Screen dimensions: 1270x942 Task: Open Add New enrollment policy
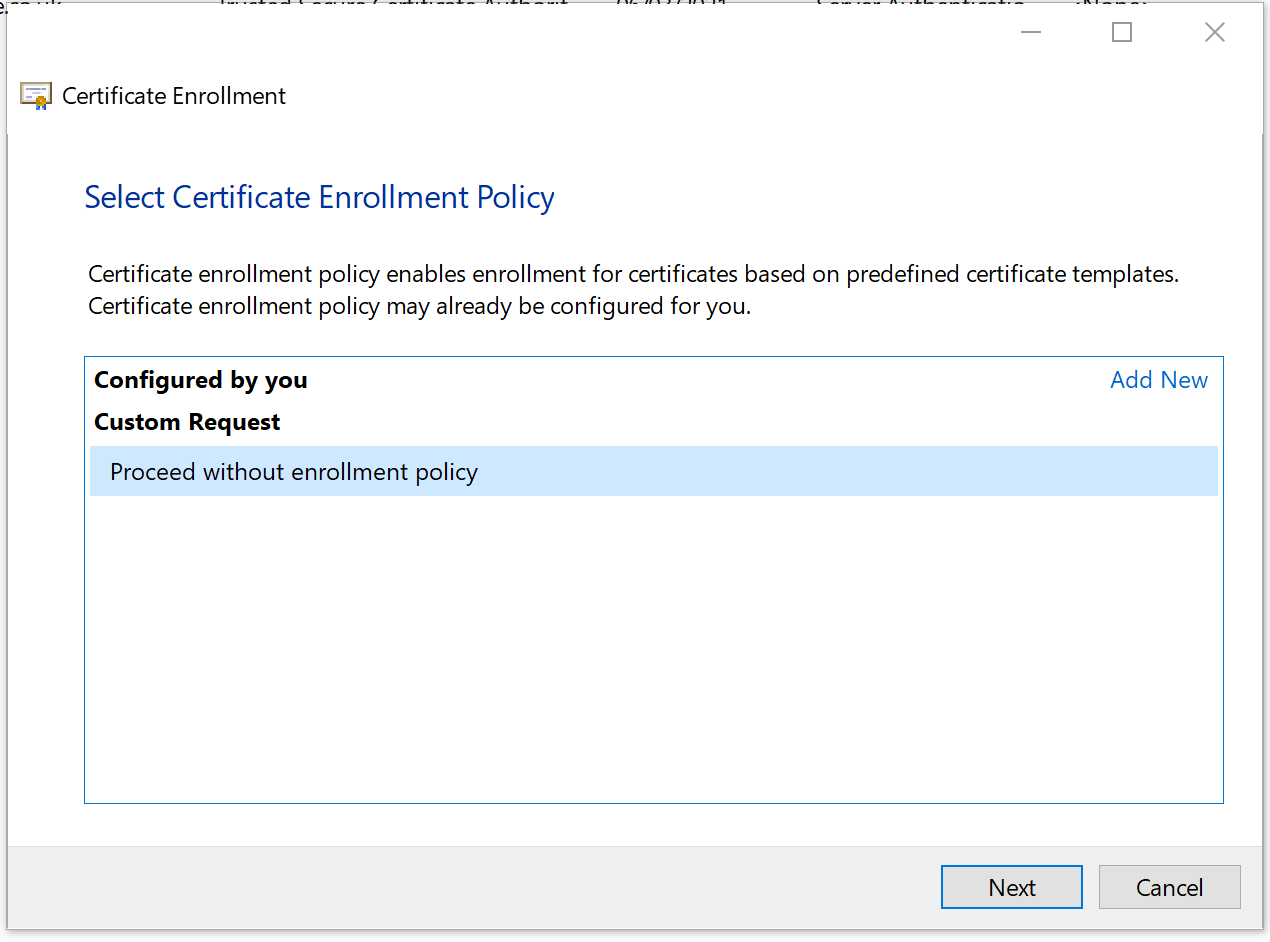pos(1158,380)
